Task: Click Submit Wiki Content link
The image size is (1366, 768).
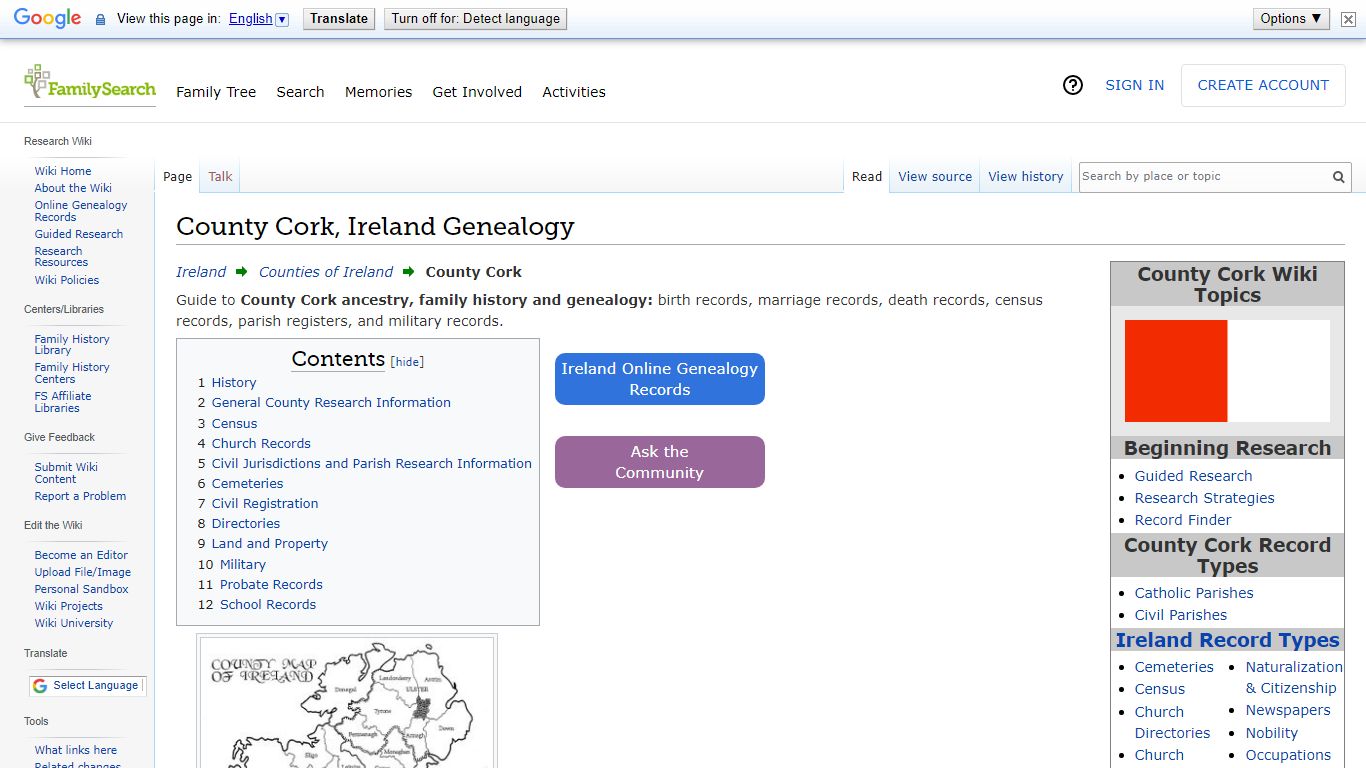Action: point(66,473)
